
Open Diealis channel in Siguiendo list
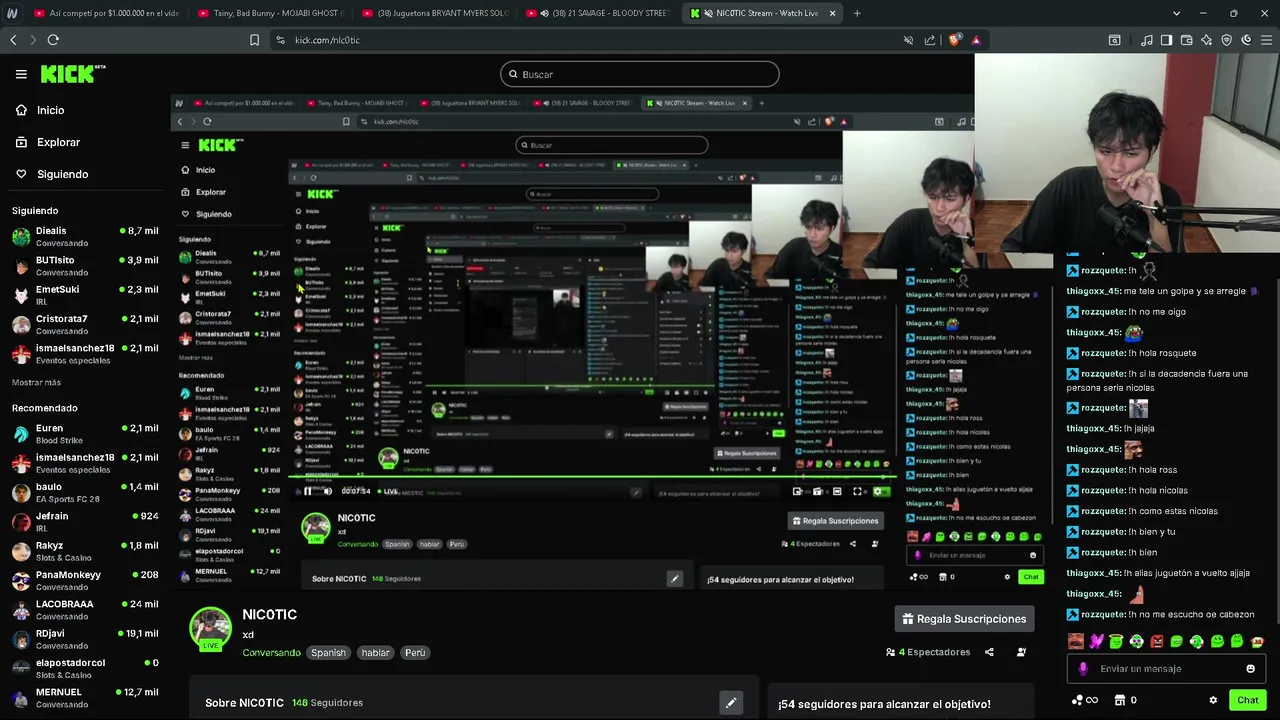point(85,236)
